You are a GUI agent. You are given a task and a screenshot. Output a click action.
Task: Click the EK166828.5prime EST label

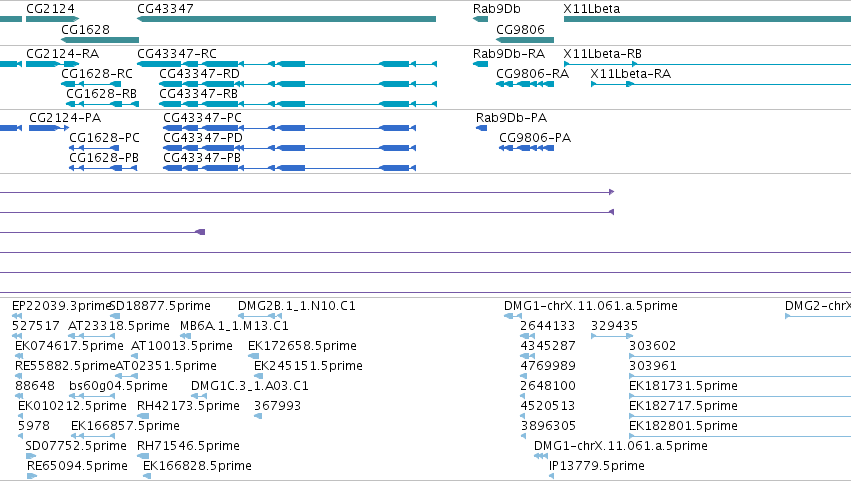click(x=198, y=466)
